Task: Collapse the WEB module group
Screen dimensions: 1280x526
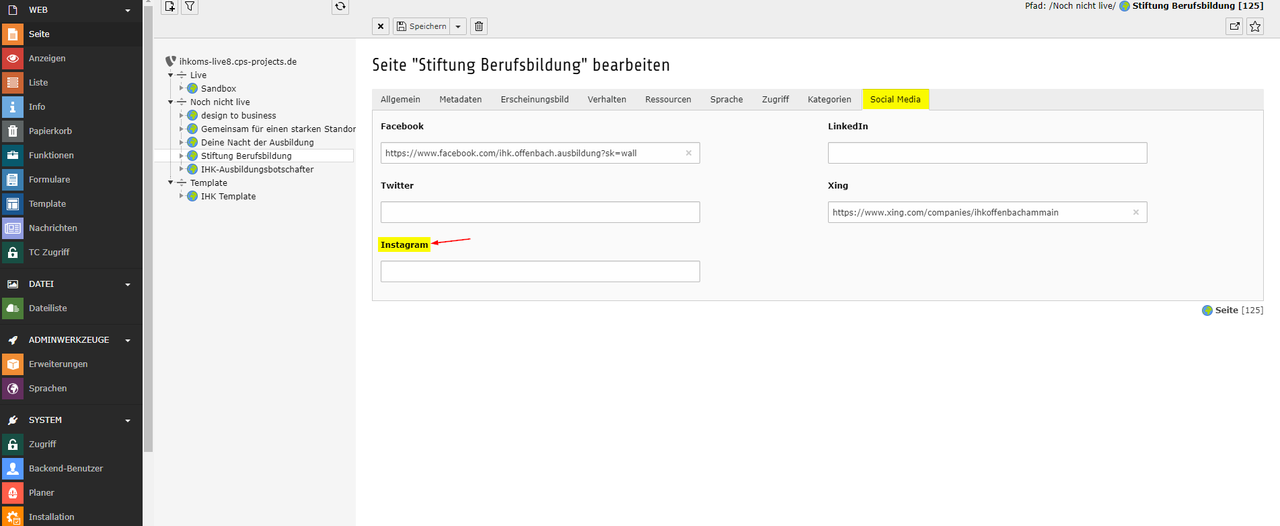Action: point(127,10)
